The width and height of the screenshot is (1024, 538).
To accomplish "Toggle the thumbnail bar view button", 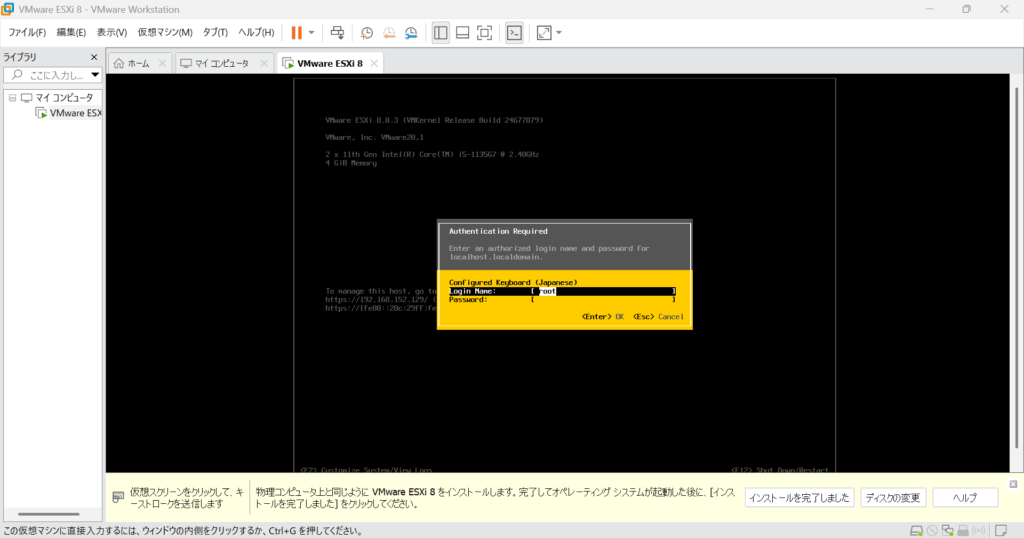I will (x=462, y=33).
